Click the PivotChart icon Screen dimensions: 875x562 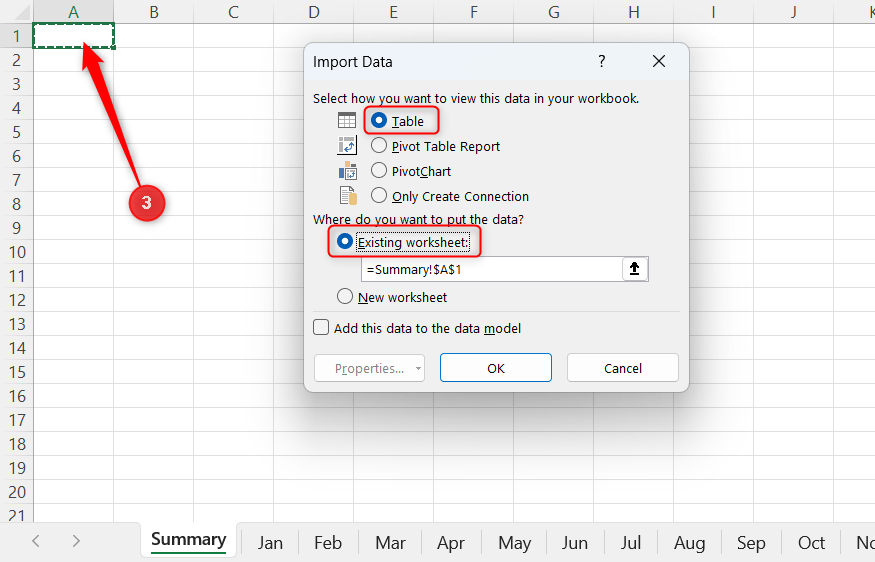348,171
